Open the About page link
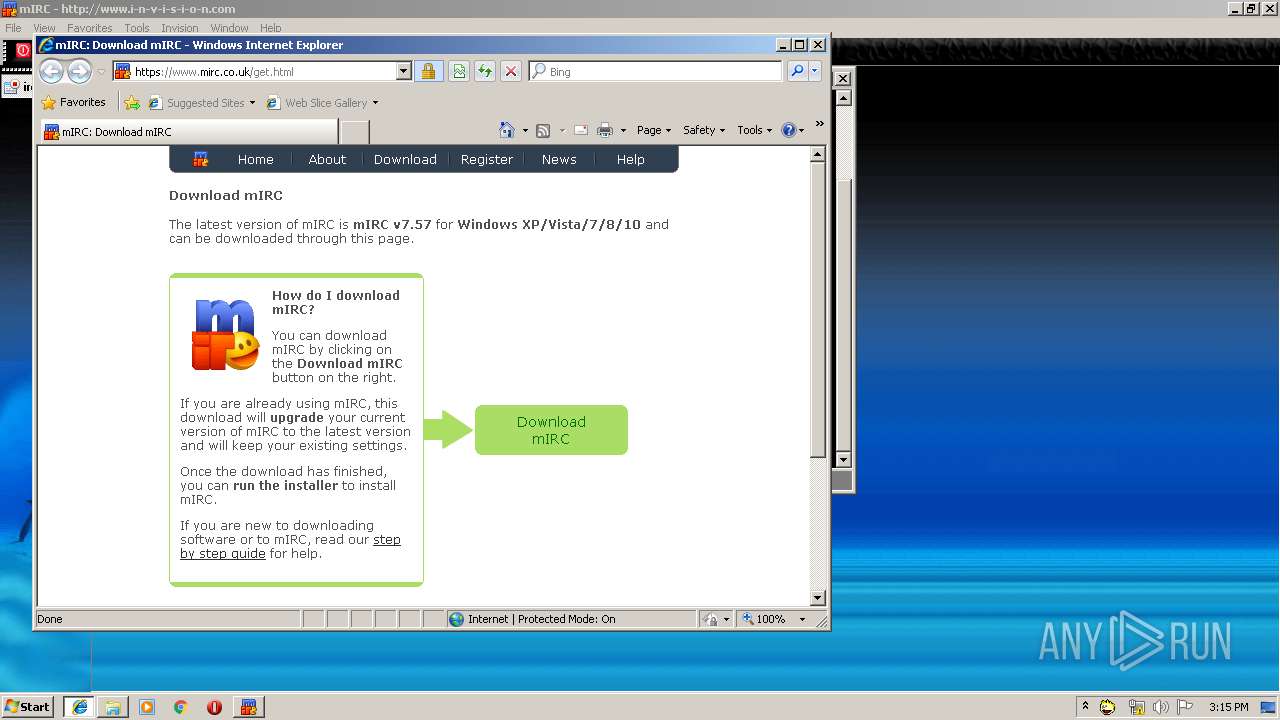This screenshot has height=720, width=1280. (327, 159)
